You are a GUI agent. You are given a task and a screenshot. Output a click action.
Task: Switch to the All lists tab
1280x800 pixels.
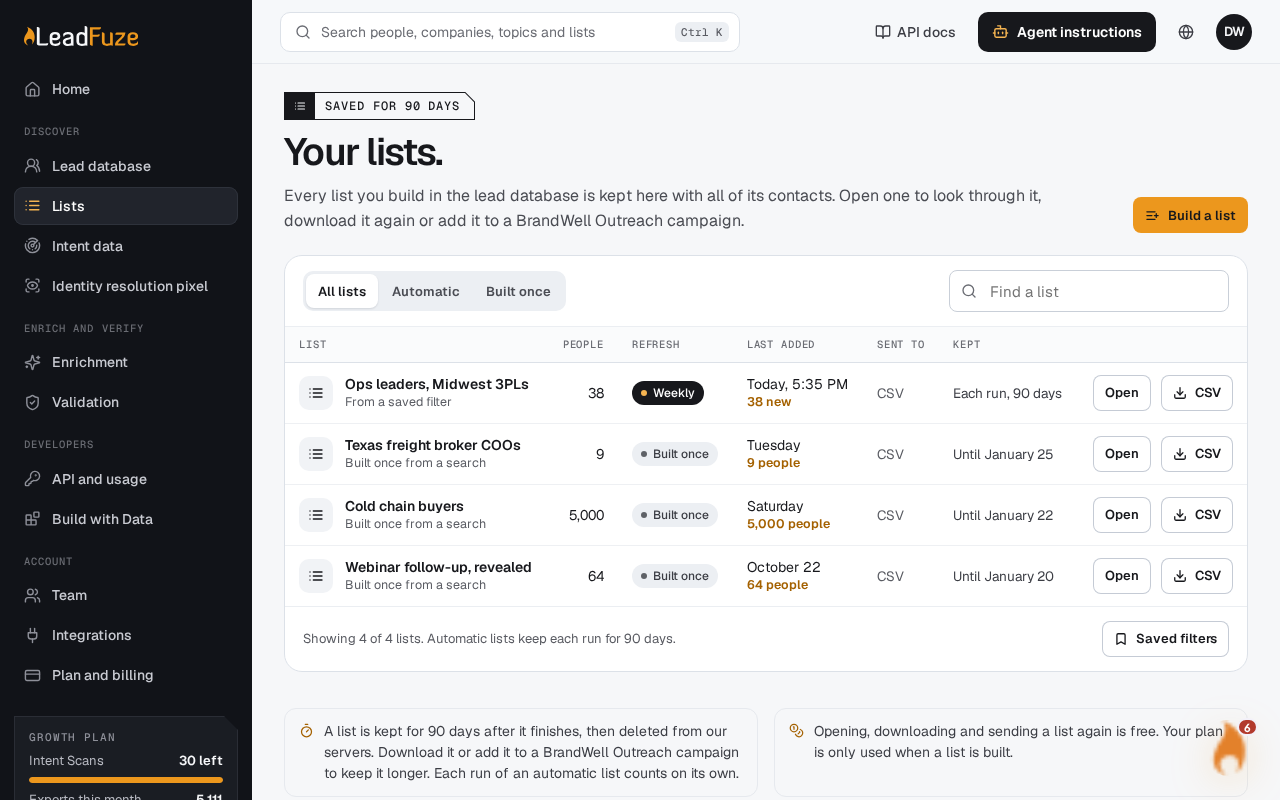click(x=342, y=291)
